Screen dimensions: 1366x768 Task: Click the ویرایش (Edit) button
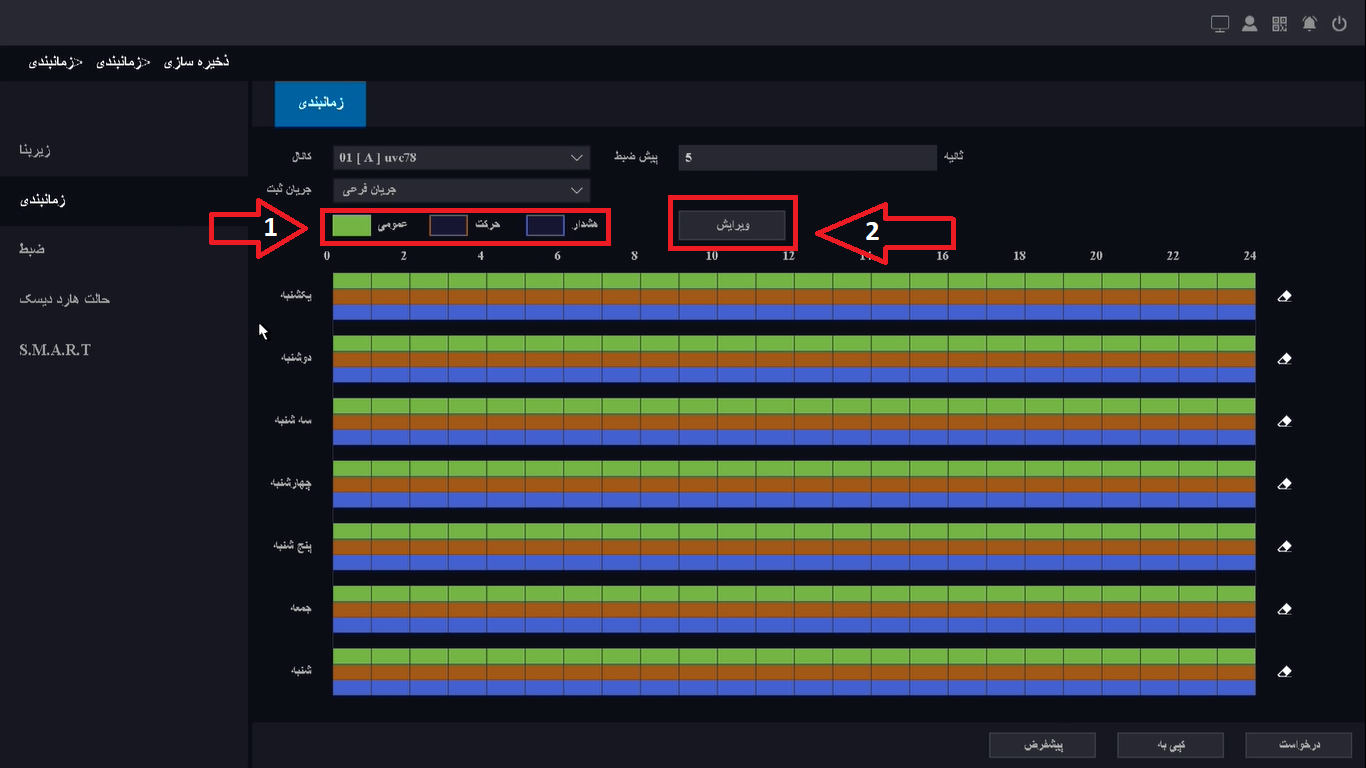(x=732, y=225)
